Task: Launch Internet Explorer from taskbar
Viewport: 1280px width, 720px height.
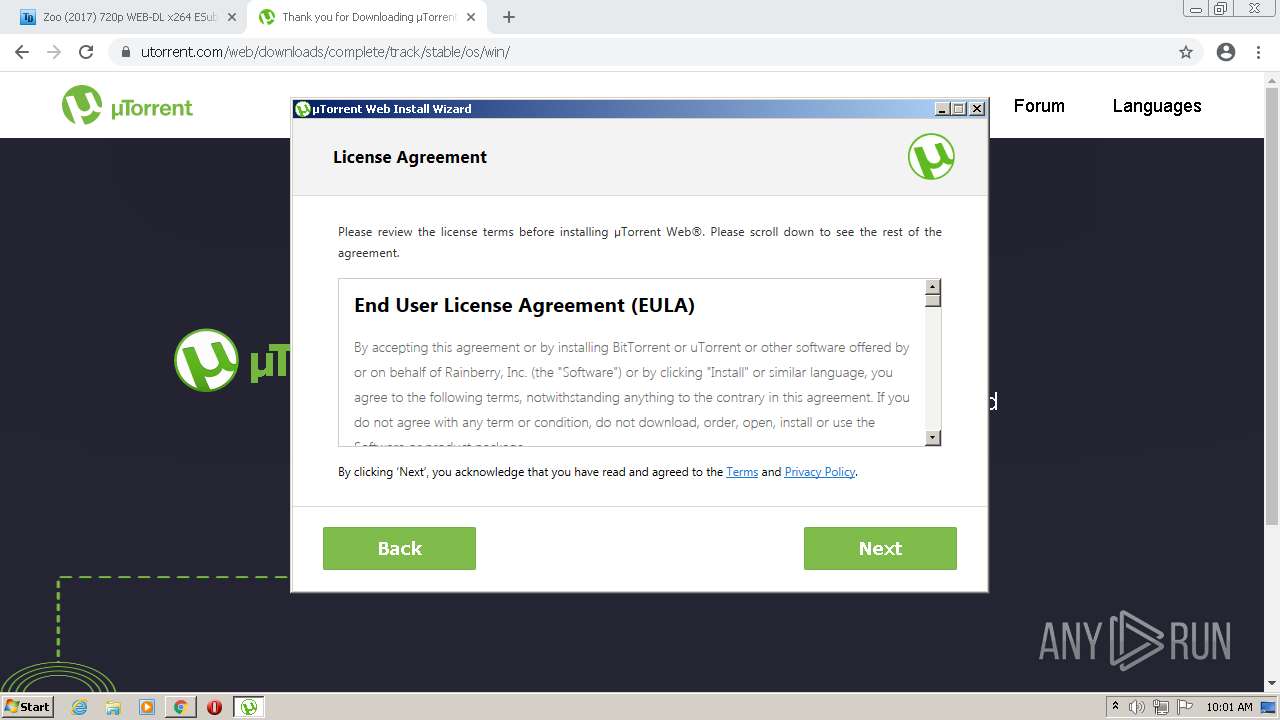Action: (x=79, y=707)
